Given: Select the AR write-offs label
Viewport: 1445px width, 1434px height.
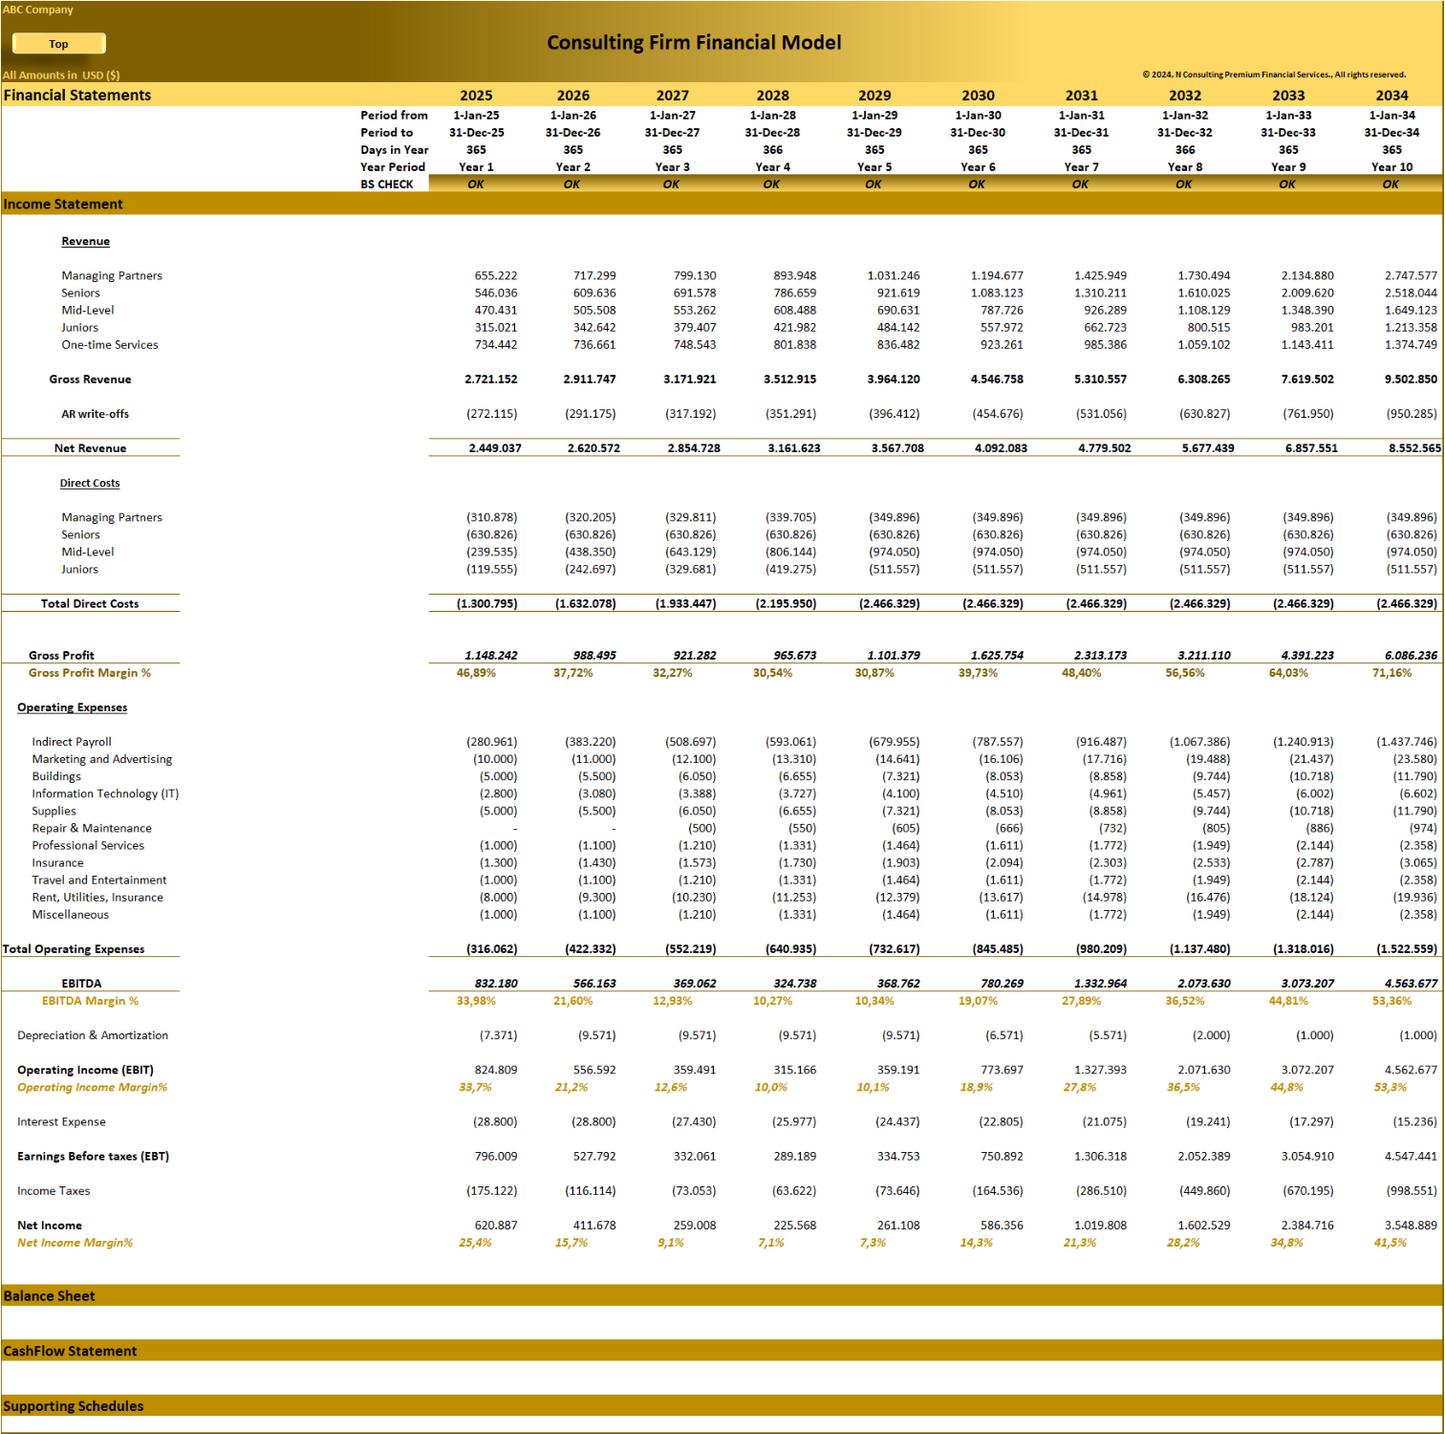Looking at the screenshot, I should click(x=95, y=414).
